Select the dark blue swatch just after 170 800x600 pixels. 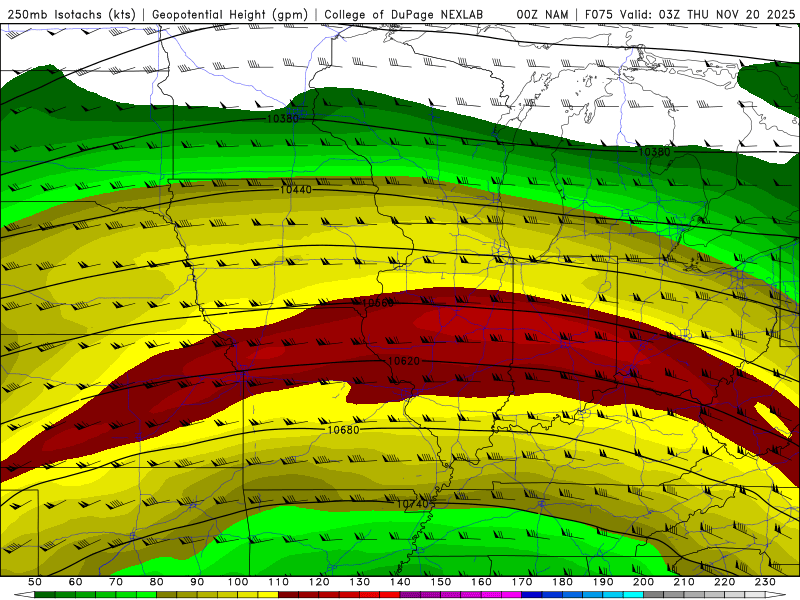click(x=532, y=594)
